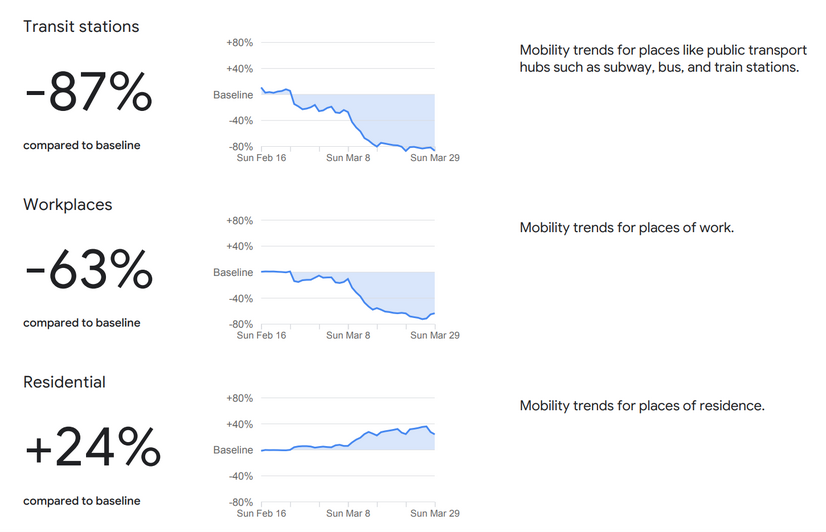Image resolution: width=826 pixels, height=532 pixels.
Task: Click Sun Mar 8 on transit chart
Action: pos(348,157)
